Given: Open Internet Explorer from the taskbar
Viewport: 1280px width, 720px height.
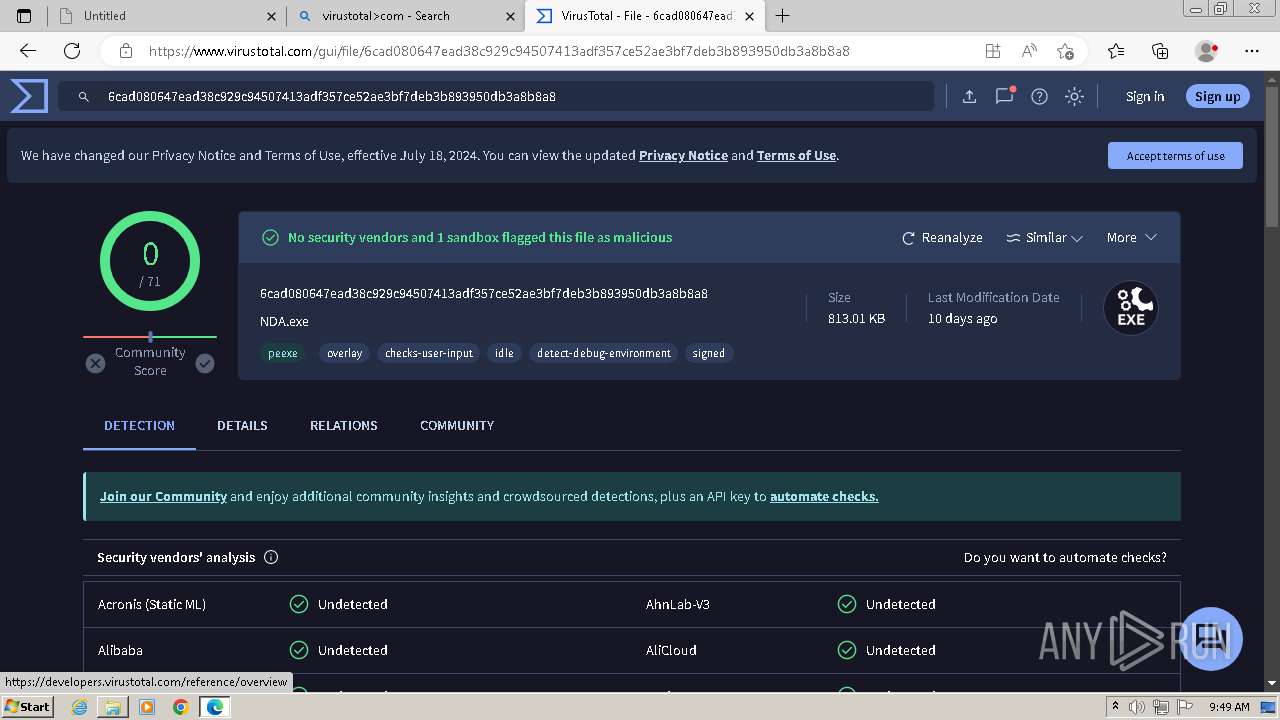Looking at the screenshot, I should click(80, 707).
